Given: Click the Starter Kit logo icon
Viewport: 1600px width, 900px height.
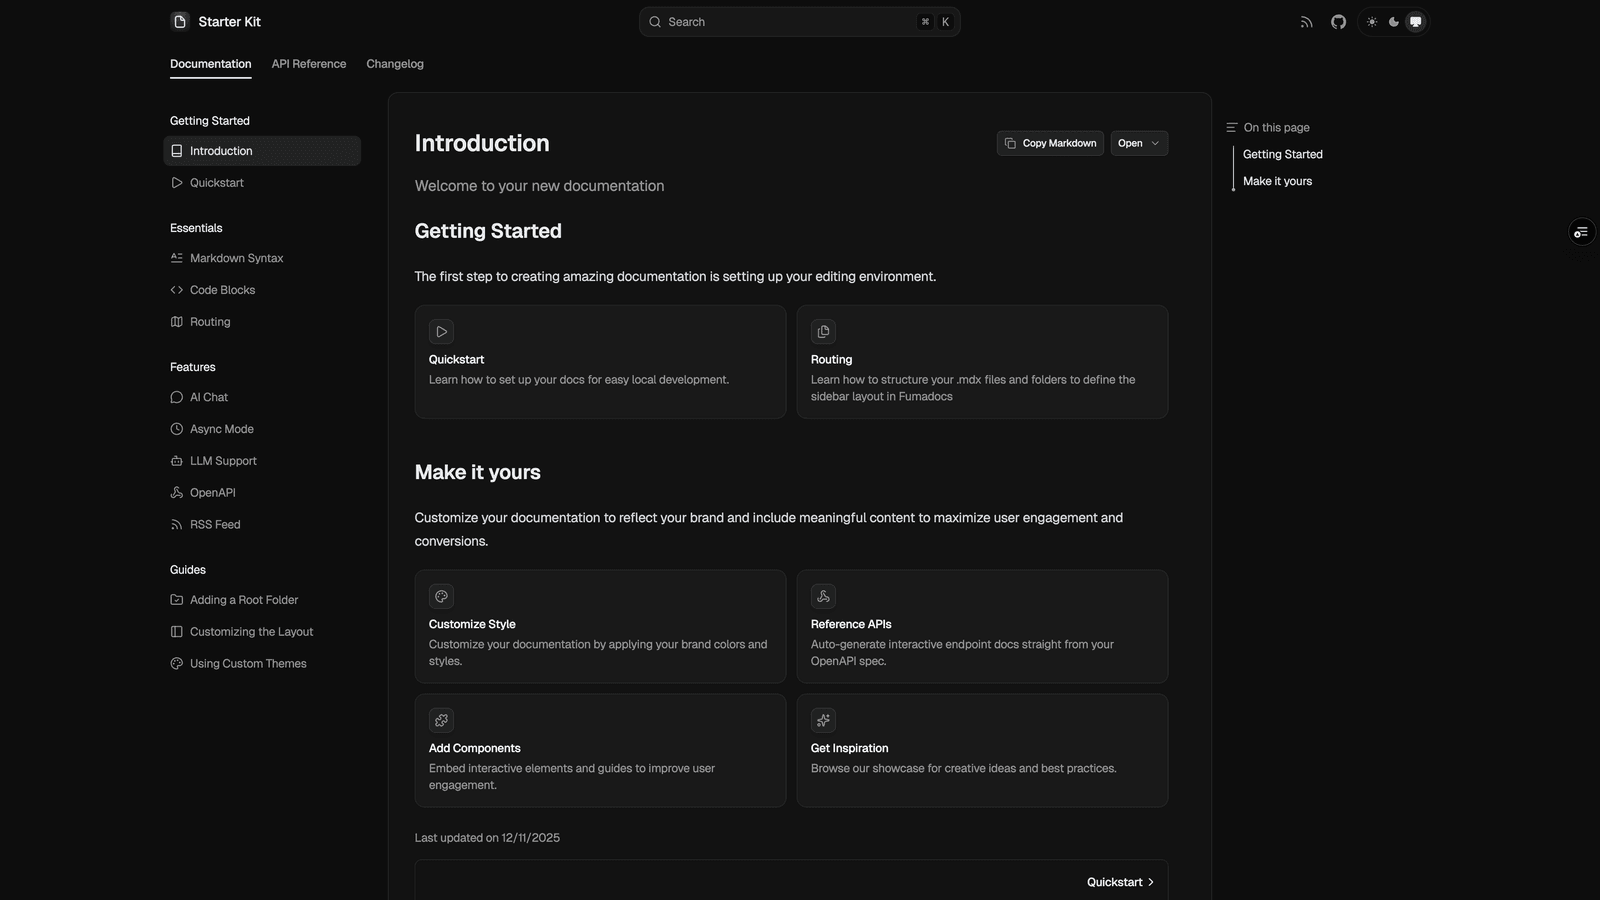Looking at the screenshot, I should tap(180, 21).
